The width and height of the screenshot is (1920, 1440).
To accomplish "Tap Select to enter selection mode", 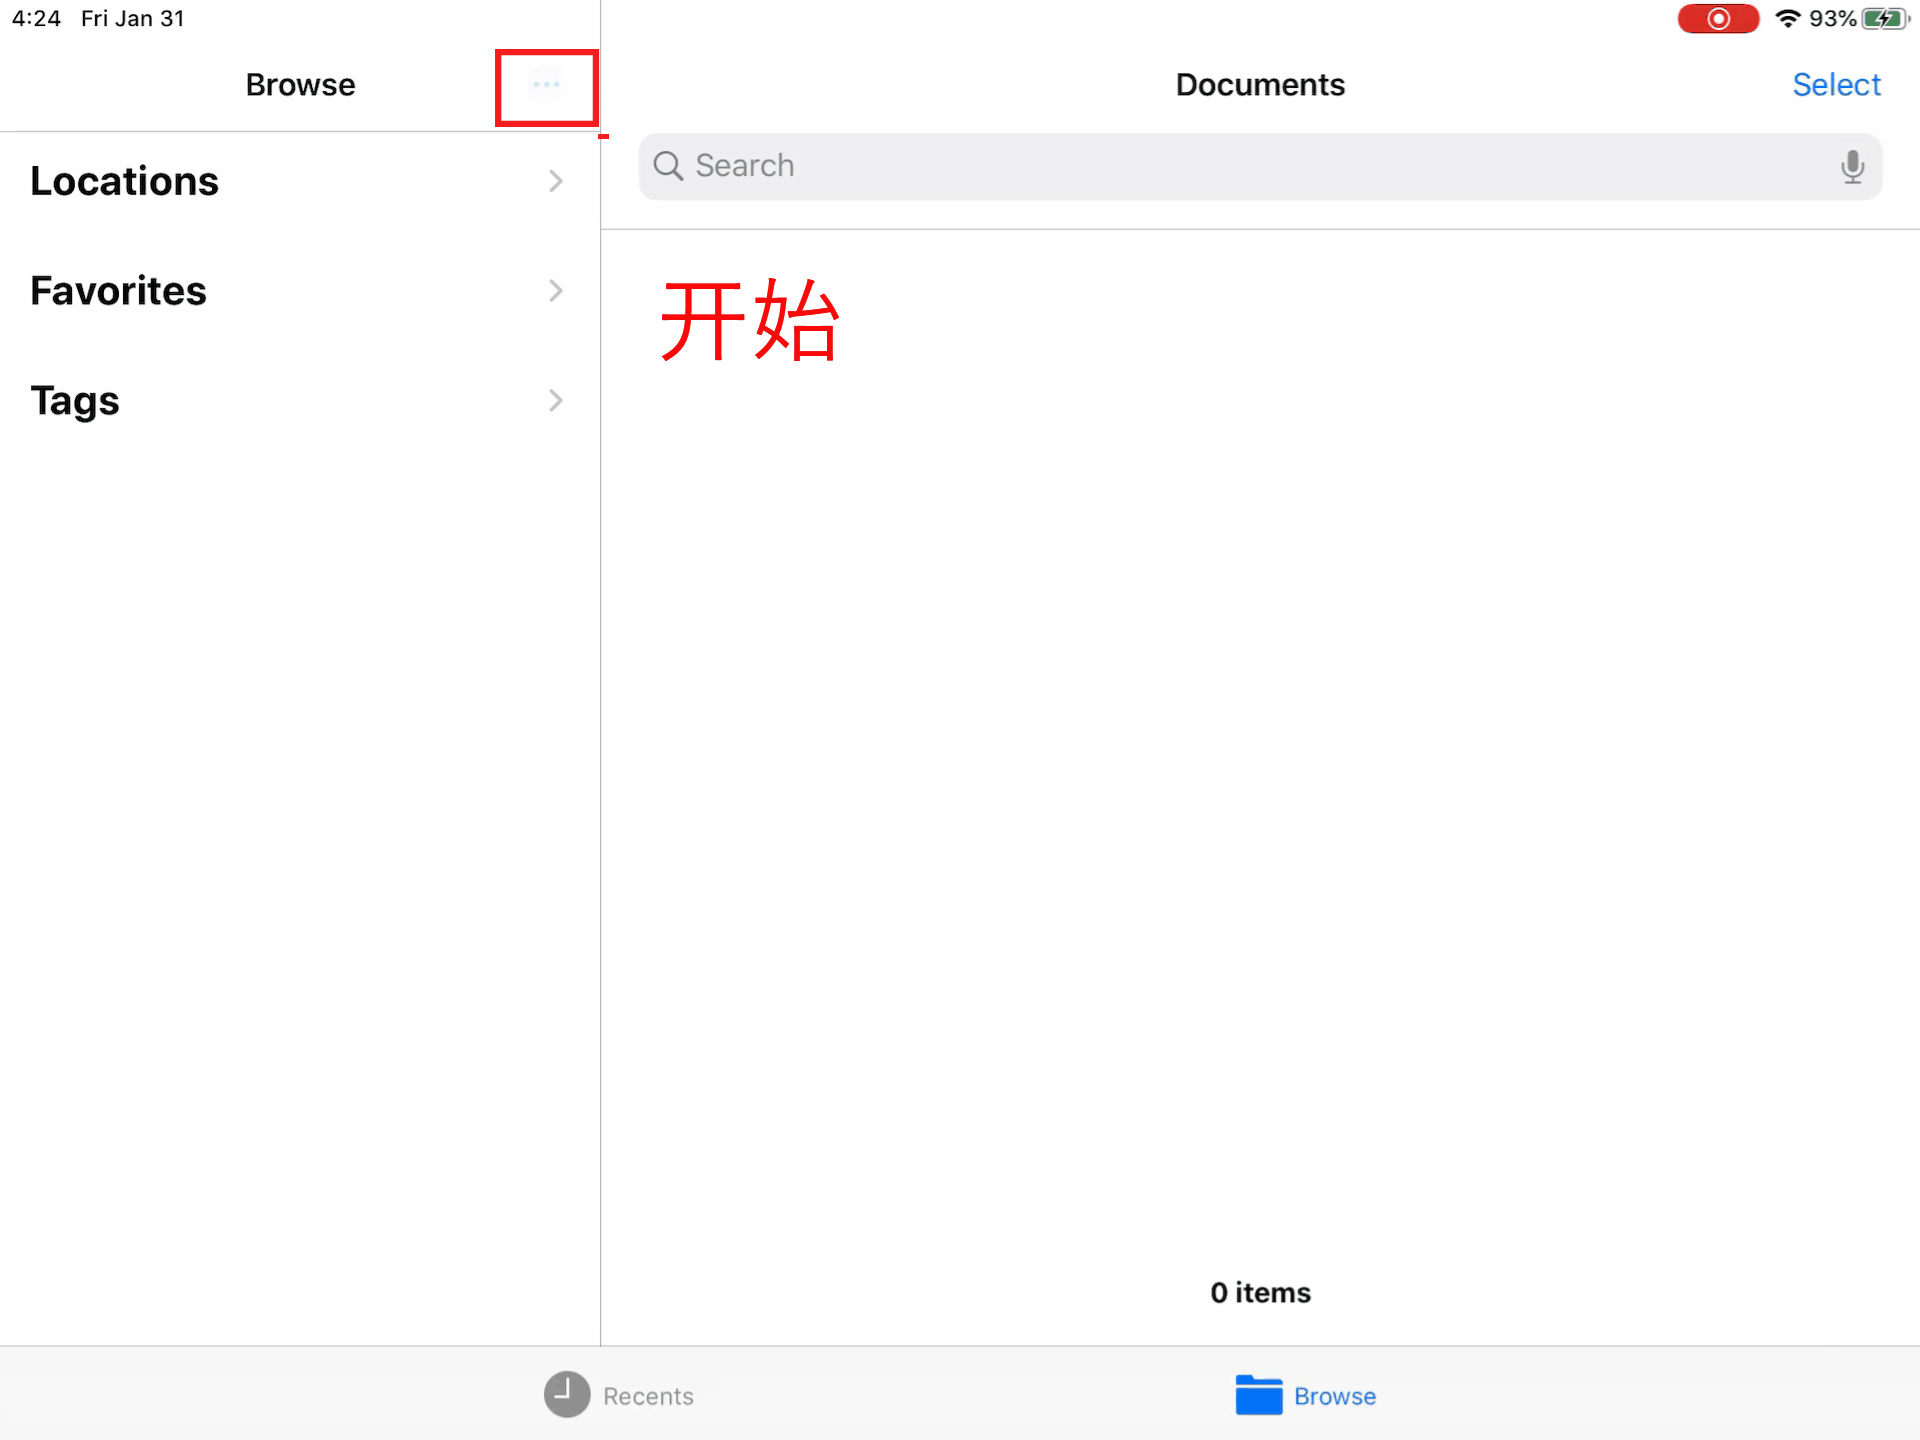I will pos(1836,84).
